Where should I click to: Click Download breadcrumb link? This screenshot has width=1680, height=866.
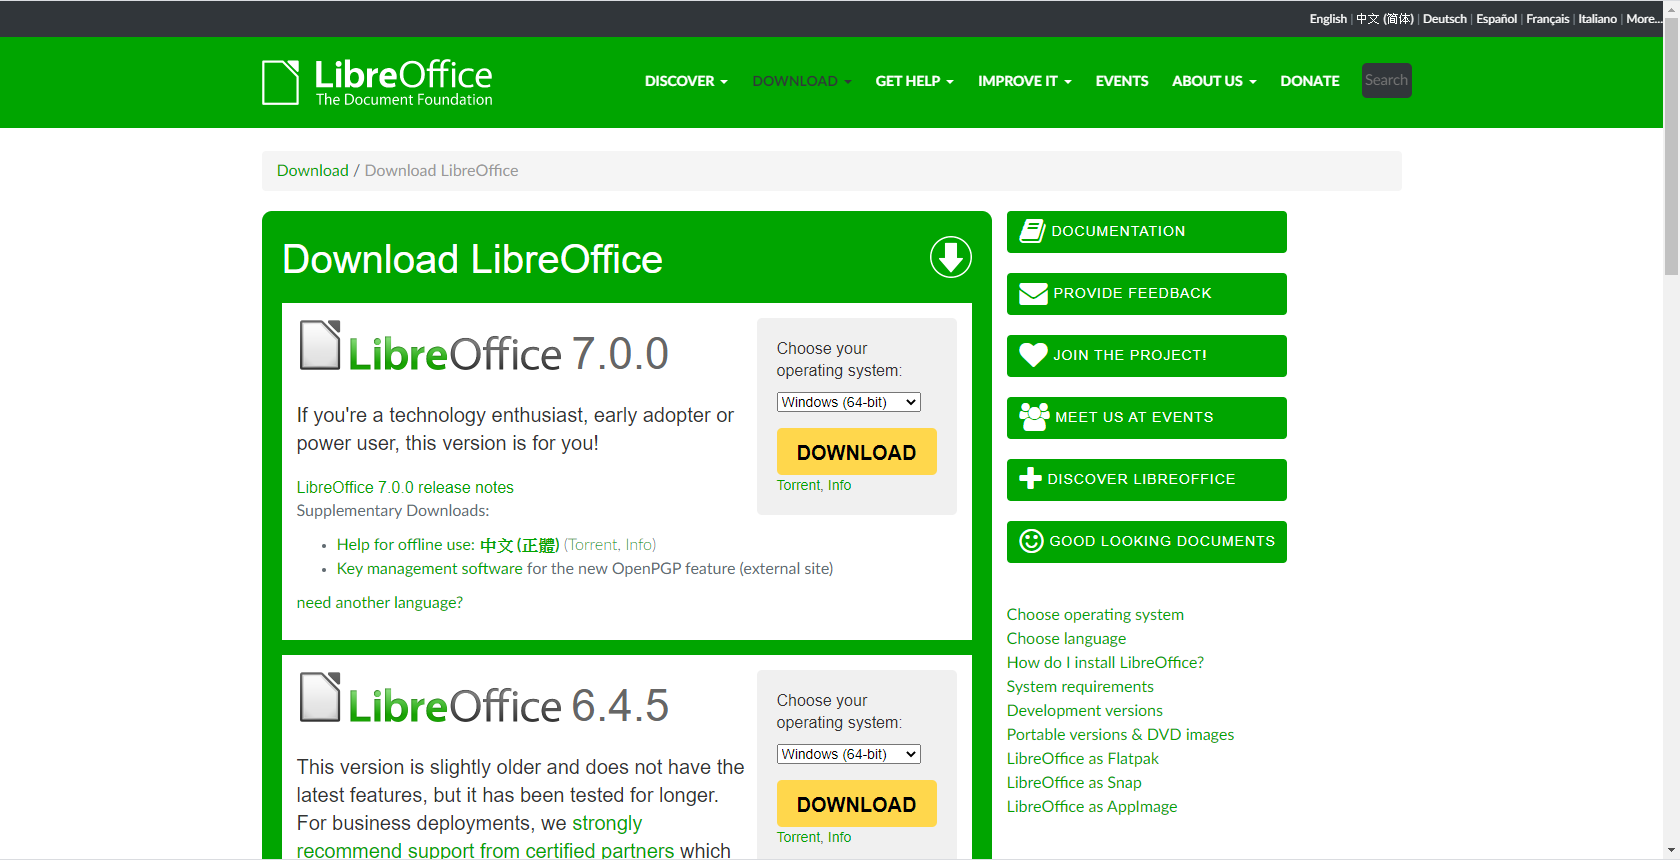(313, 171)
